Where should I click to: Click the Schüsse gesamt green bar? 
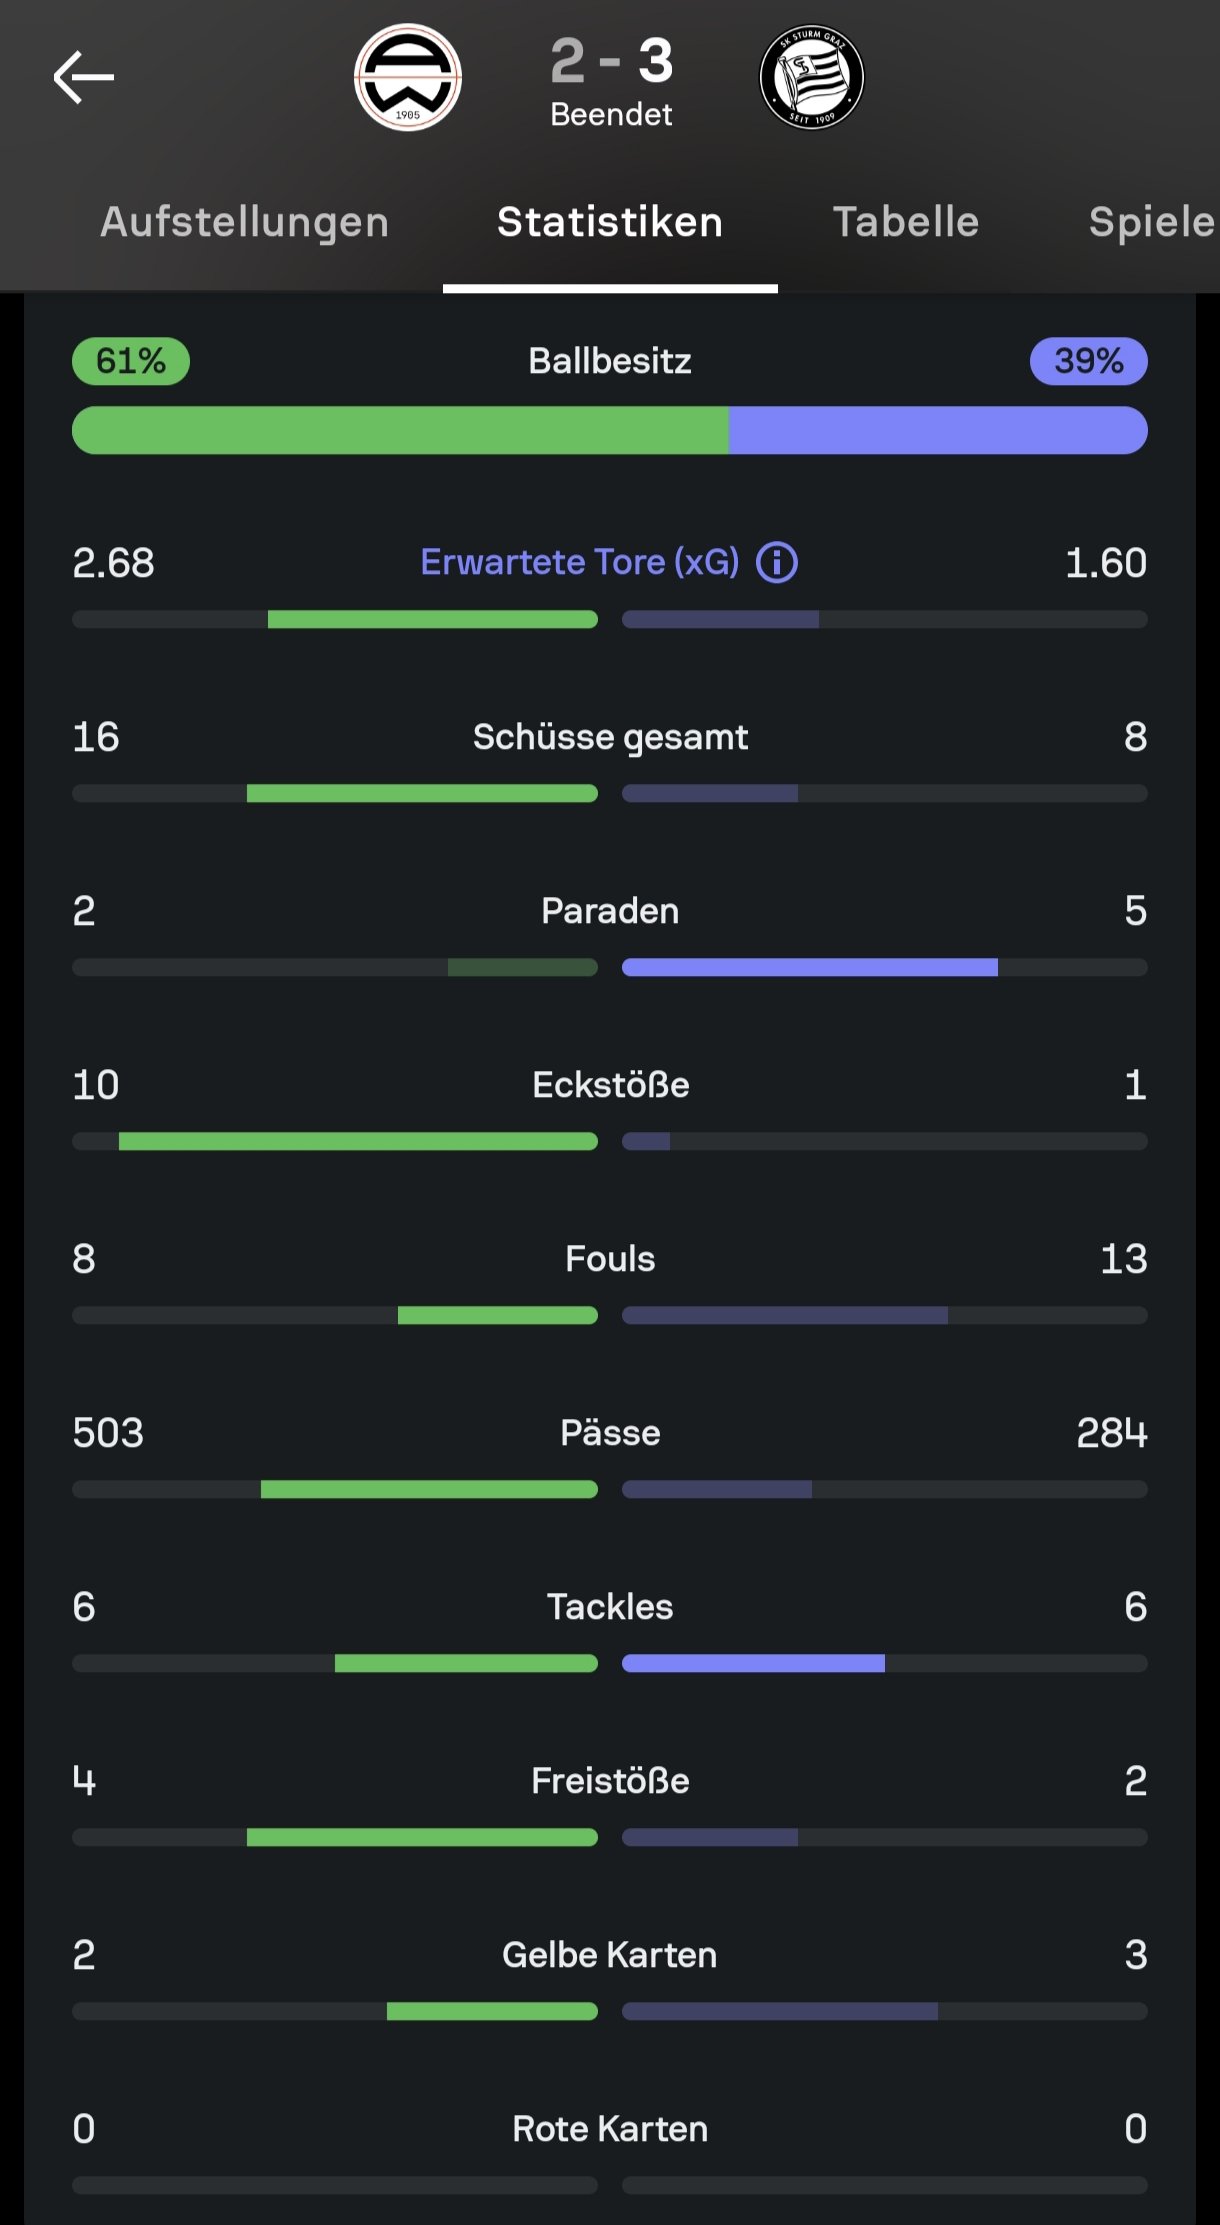tap(422, 793)
